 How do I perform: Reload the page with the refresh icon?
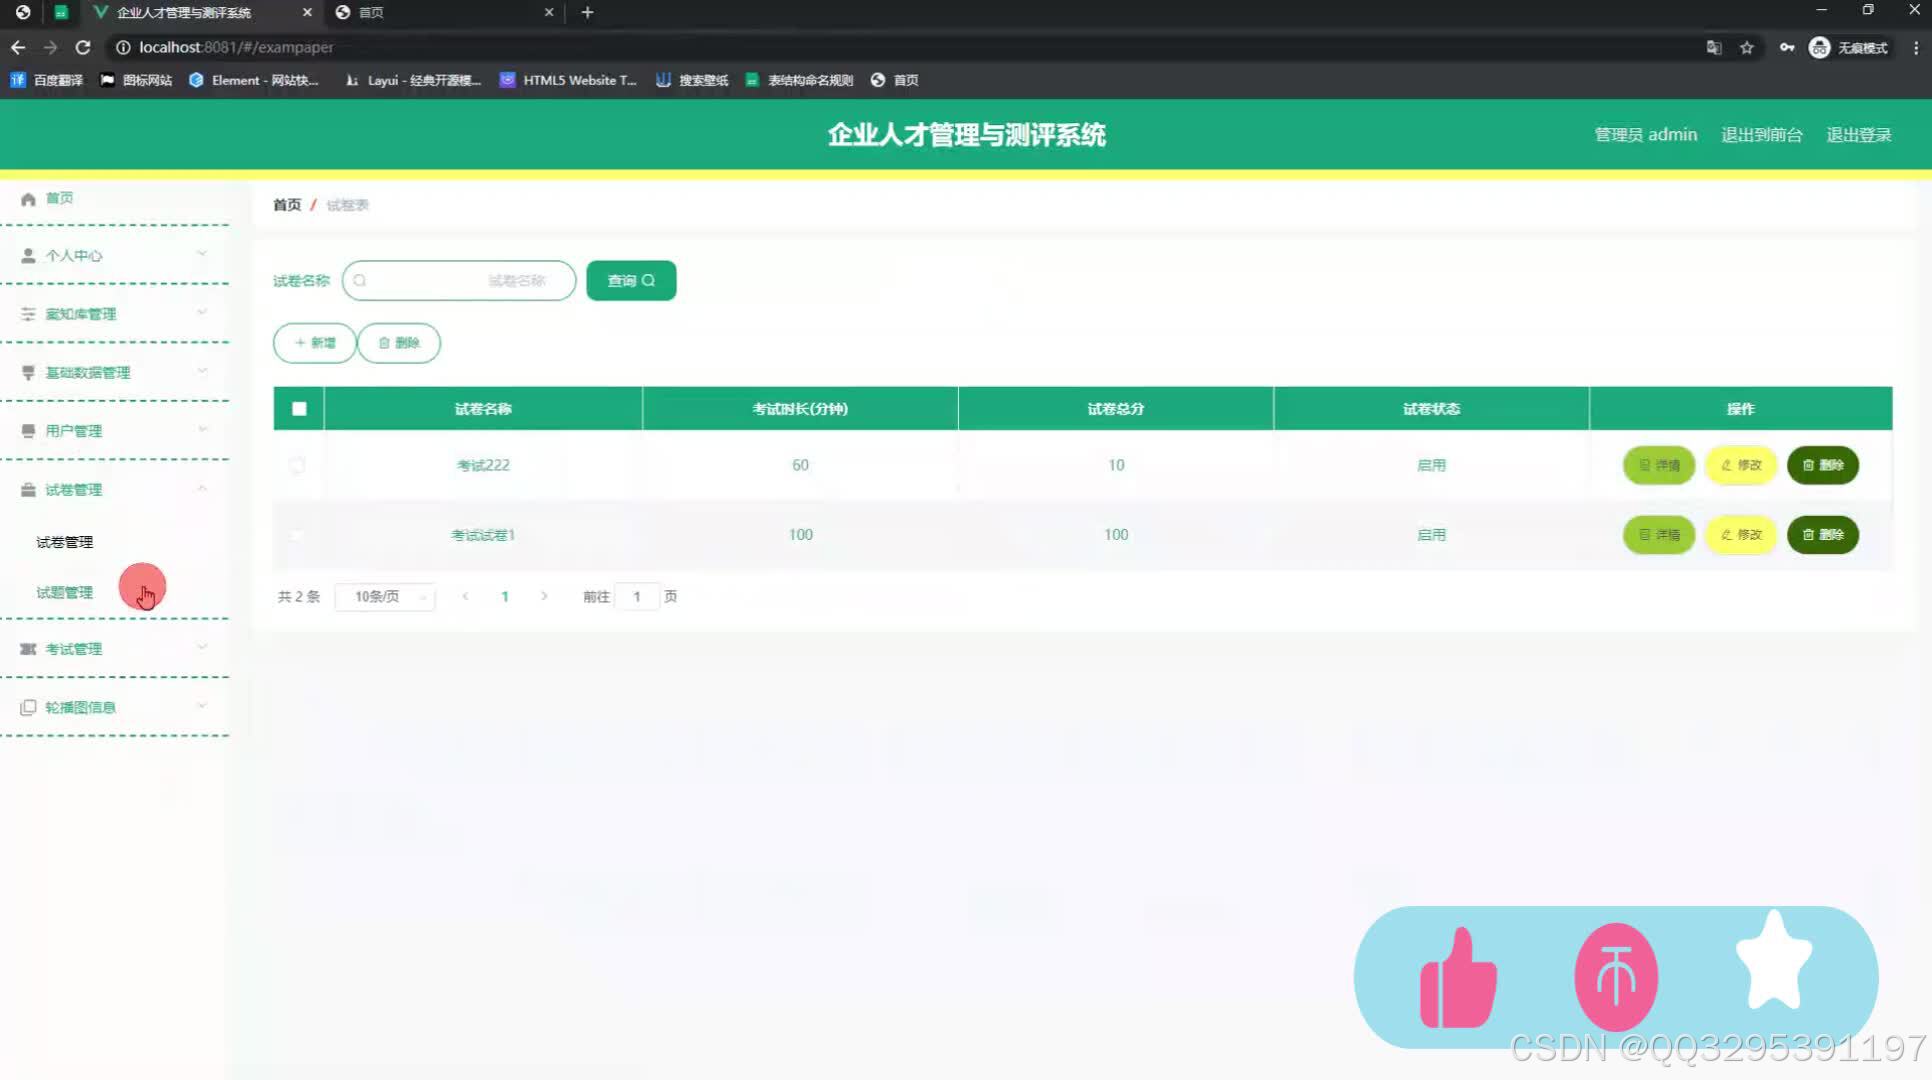(83, 47)
